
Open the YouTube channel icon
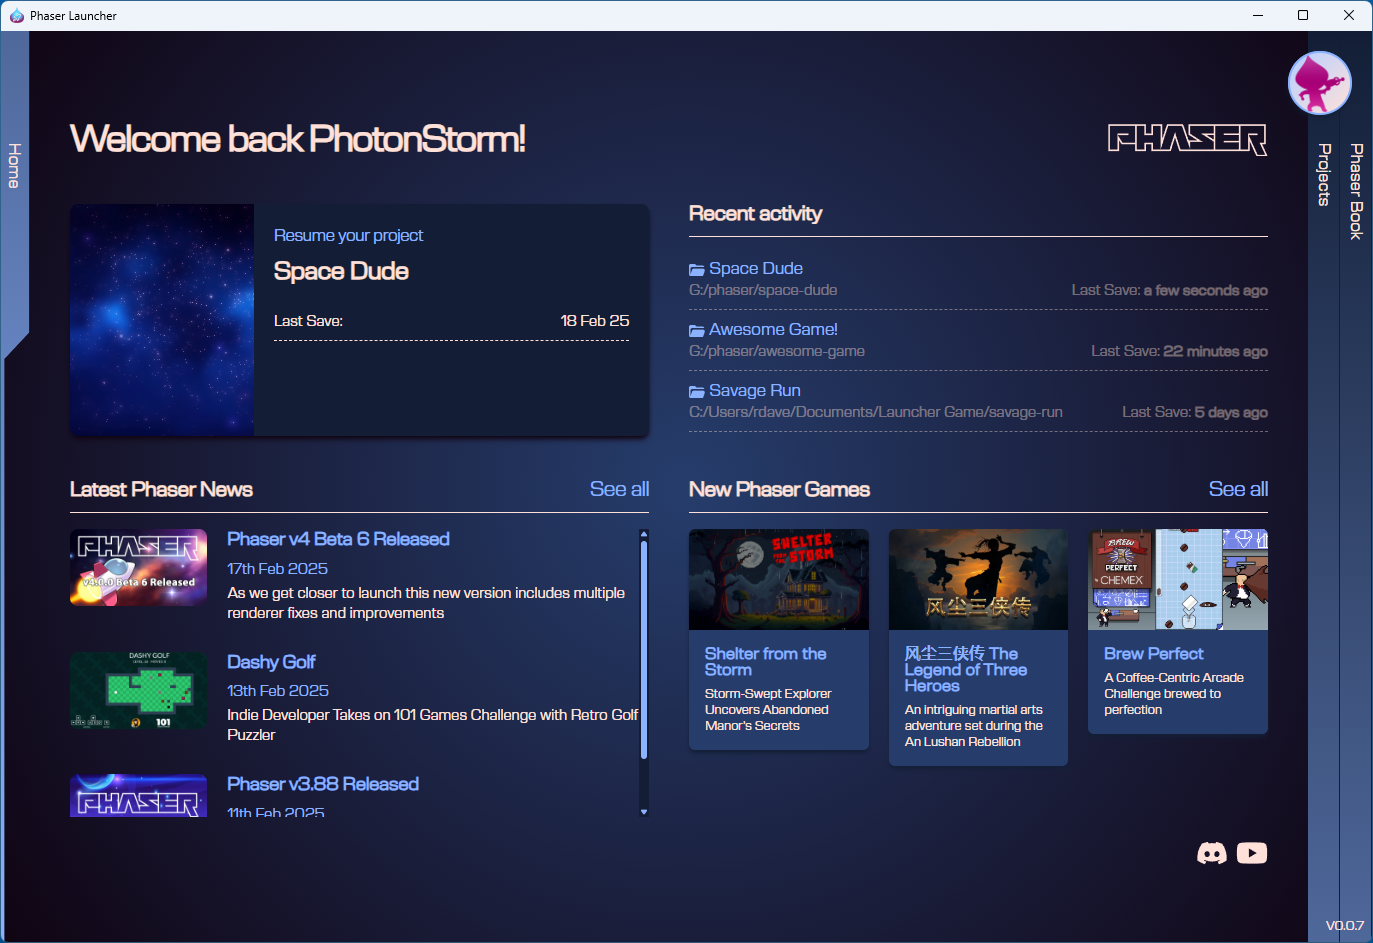coord(1251,853)
